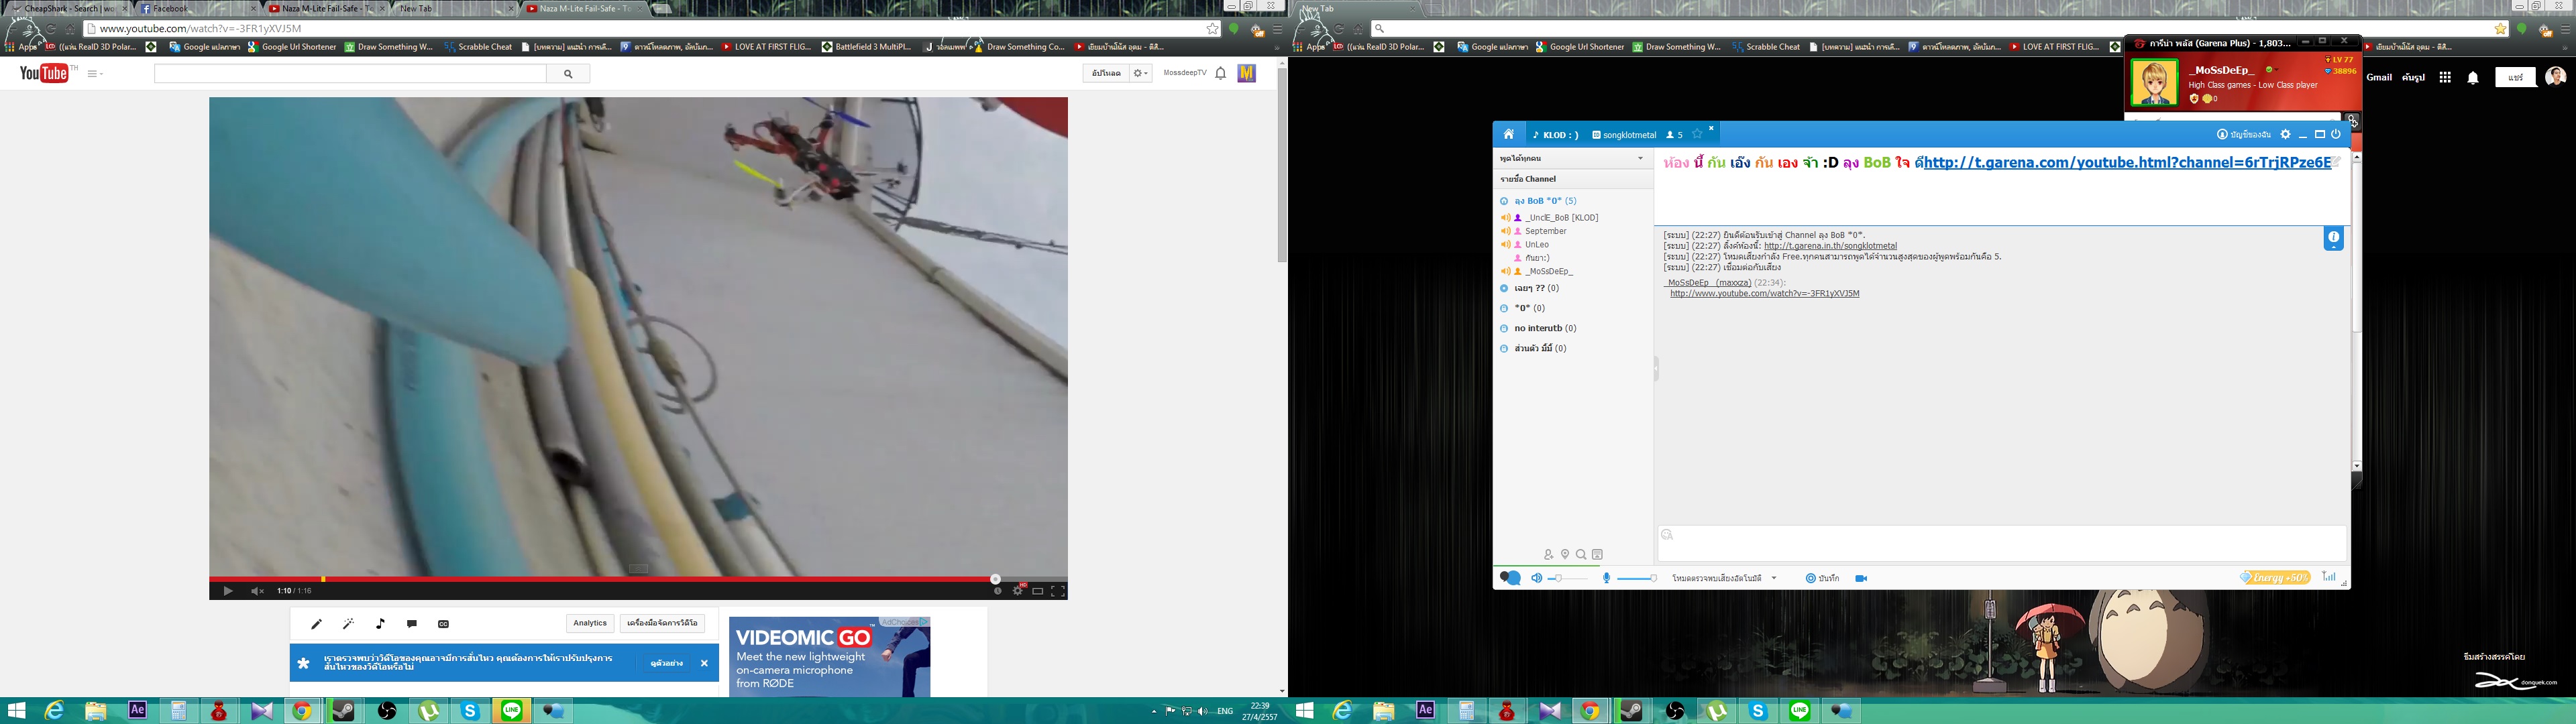Unmute the YouTube video sound
This screenshot has width=2576, height=724.
click(257, 591)
